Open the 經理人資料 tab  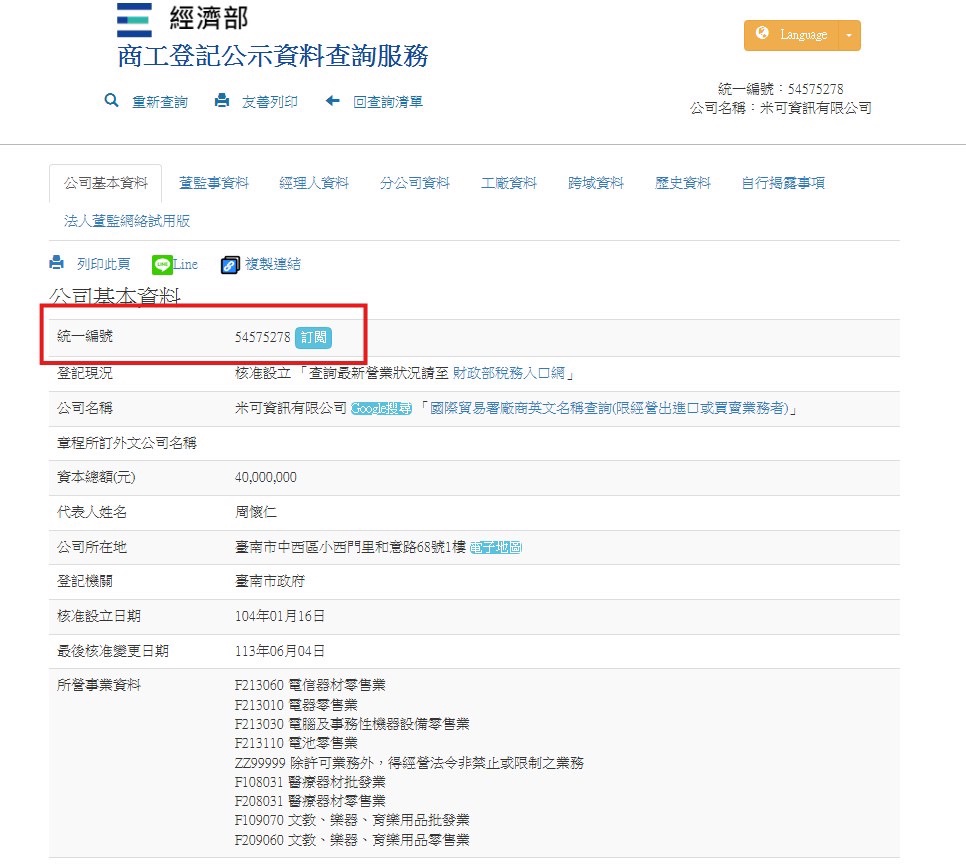(x=314, y=183)
